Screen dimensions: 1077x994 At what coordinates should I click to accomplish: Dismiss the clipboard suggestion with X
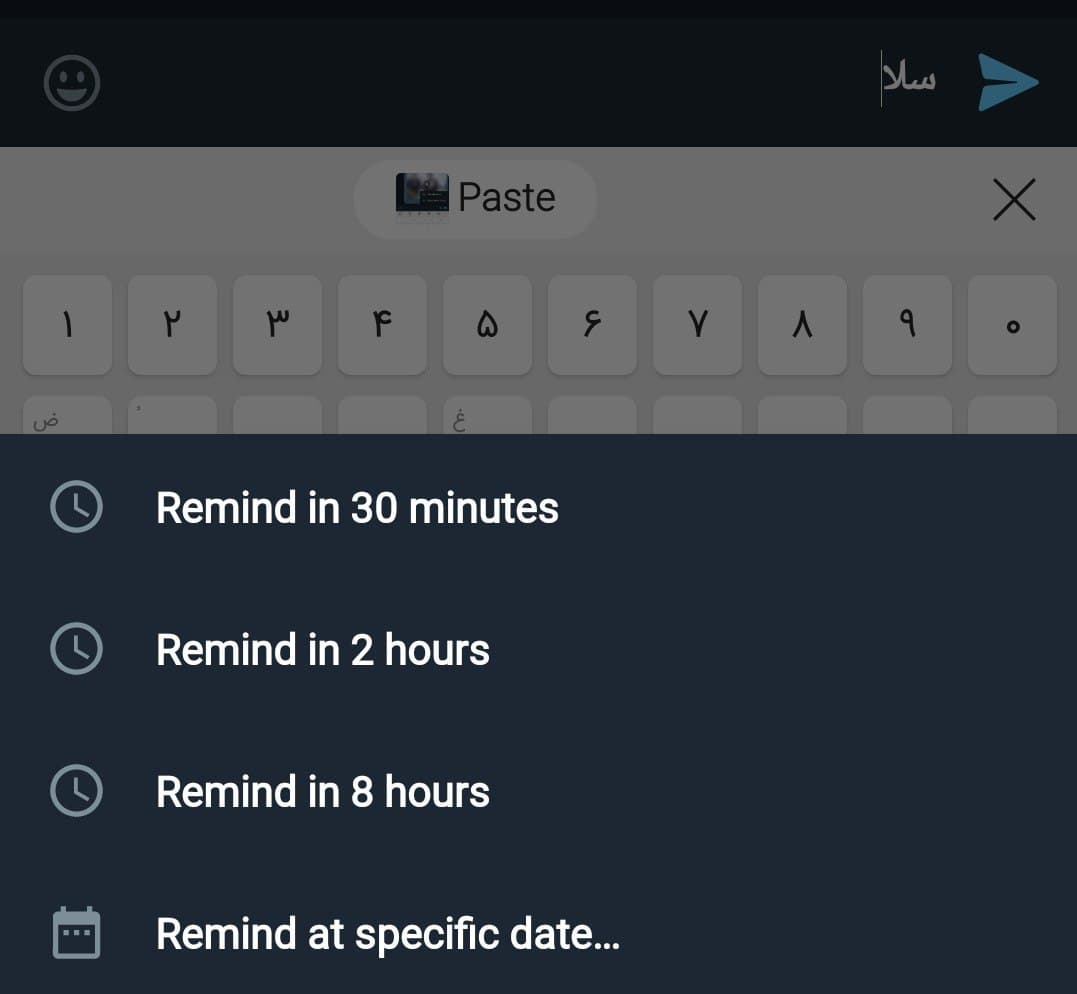pos(1014,200)
